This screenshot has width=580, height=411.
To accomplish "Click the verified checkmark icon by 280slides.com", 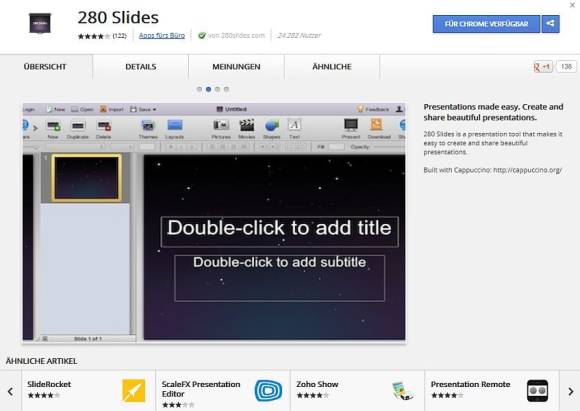I will pyautogui.click(x=202, y=36).
